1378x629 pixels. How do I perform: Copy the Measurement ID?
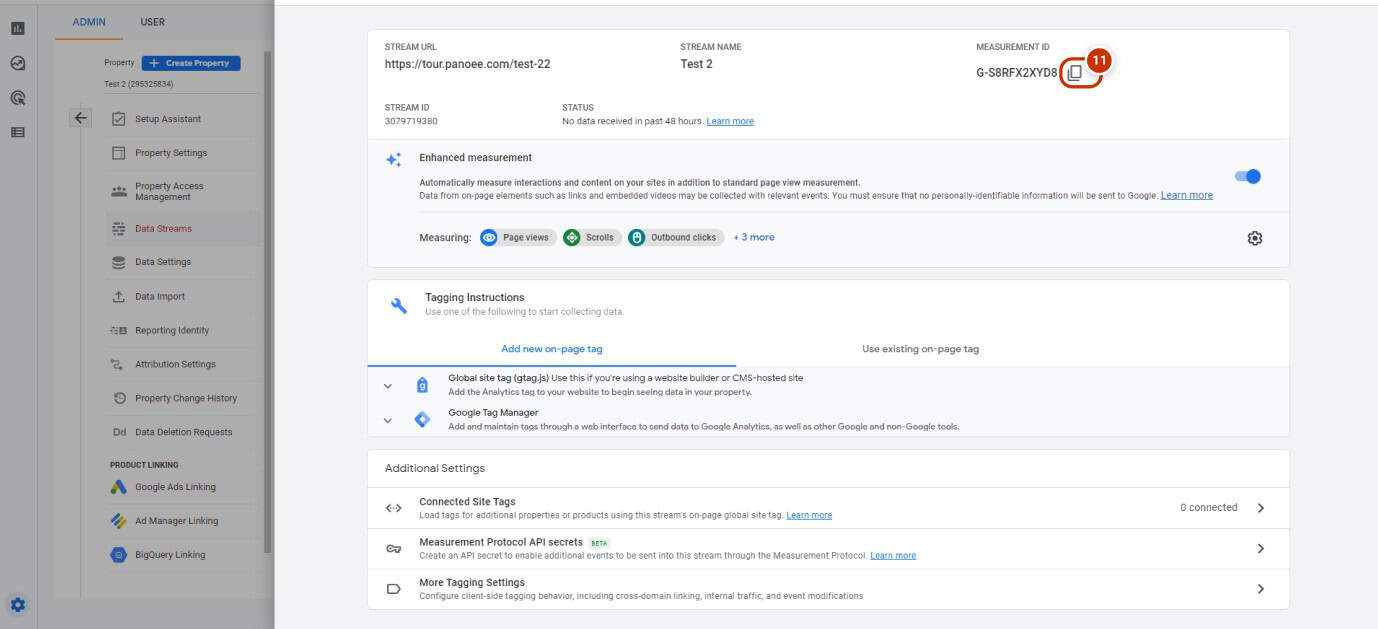pyautogui.click(x=1075, y=72)
